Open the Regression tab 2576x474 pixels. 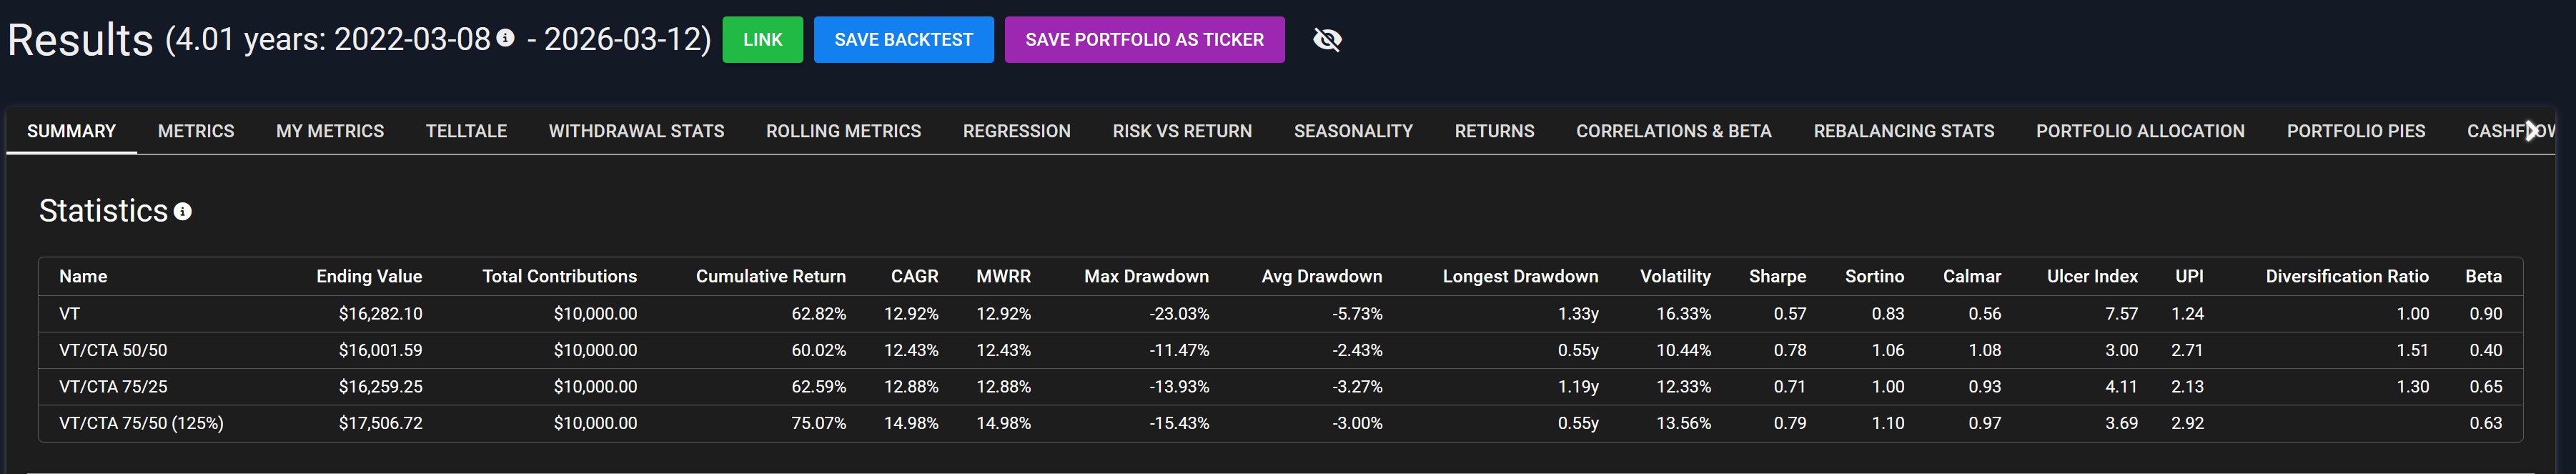1016,131
